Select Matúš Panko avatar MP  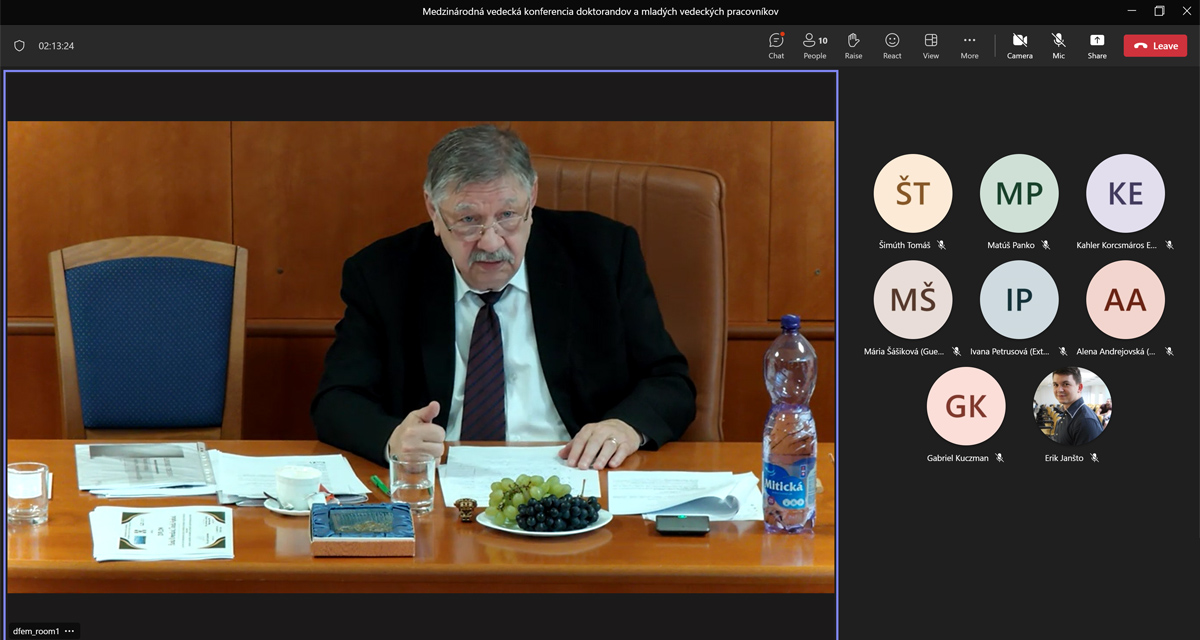[1019, 193]
